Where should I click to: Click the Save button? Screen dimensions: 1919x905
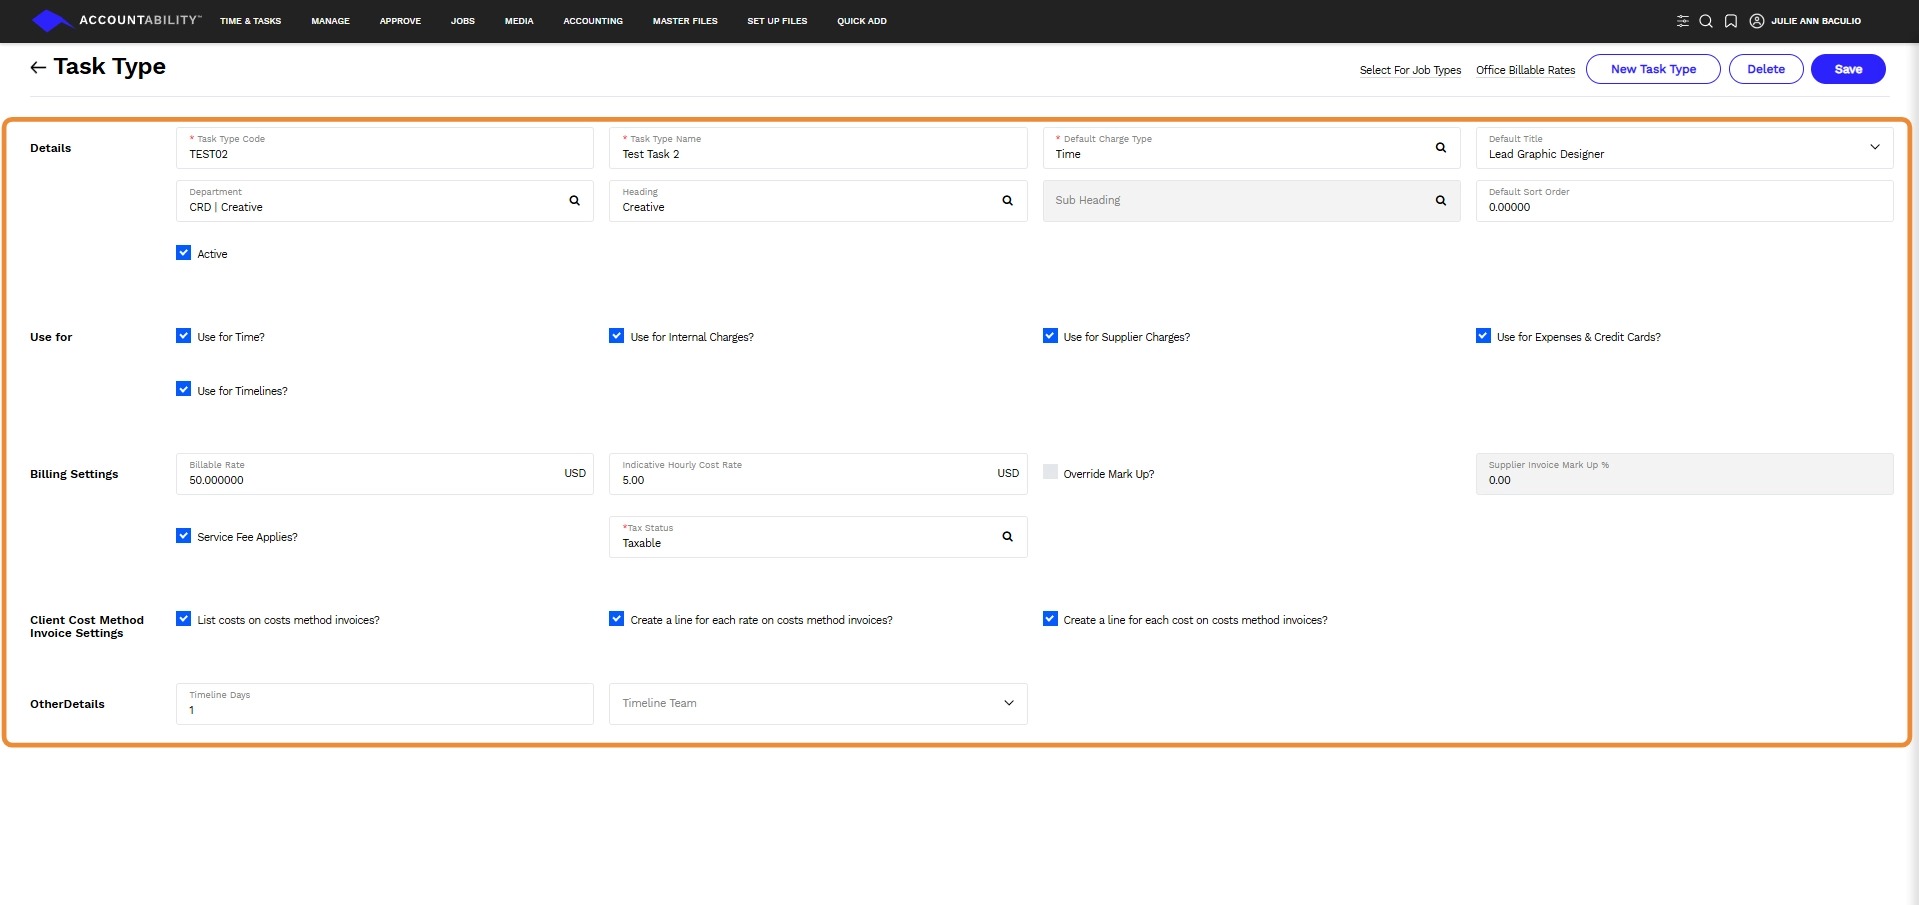coord(1848,69)
